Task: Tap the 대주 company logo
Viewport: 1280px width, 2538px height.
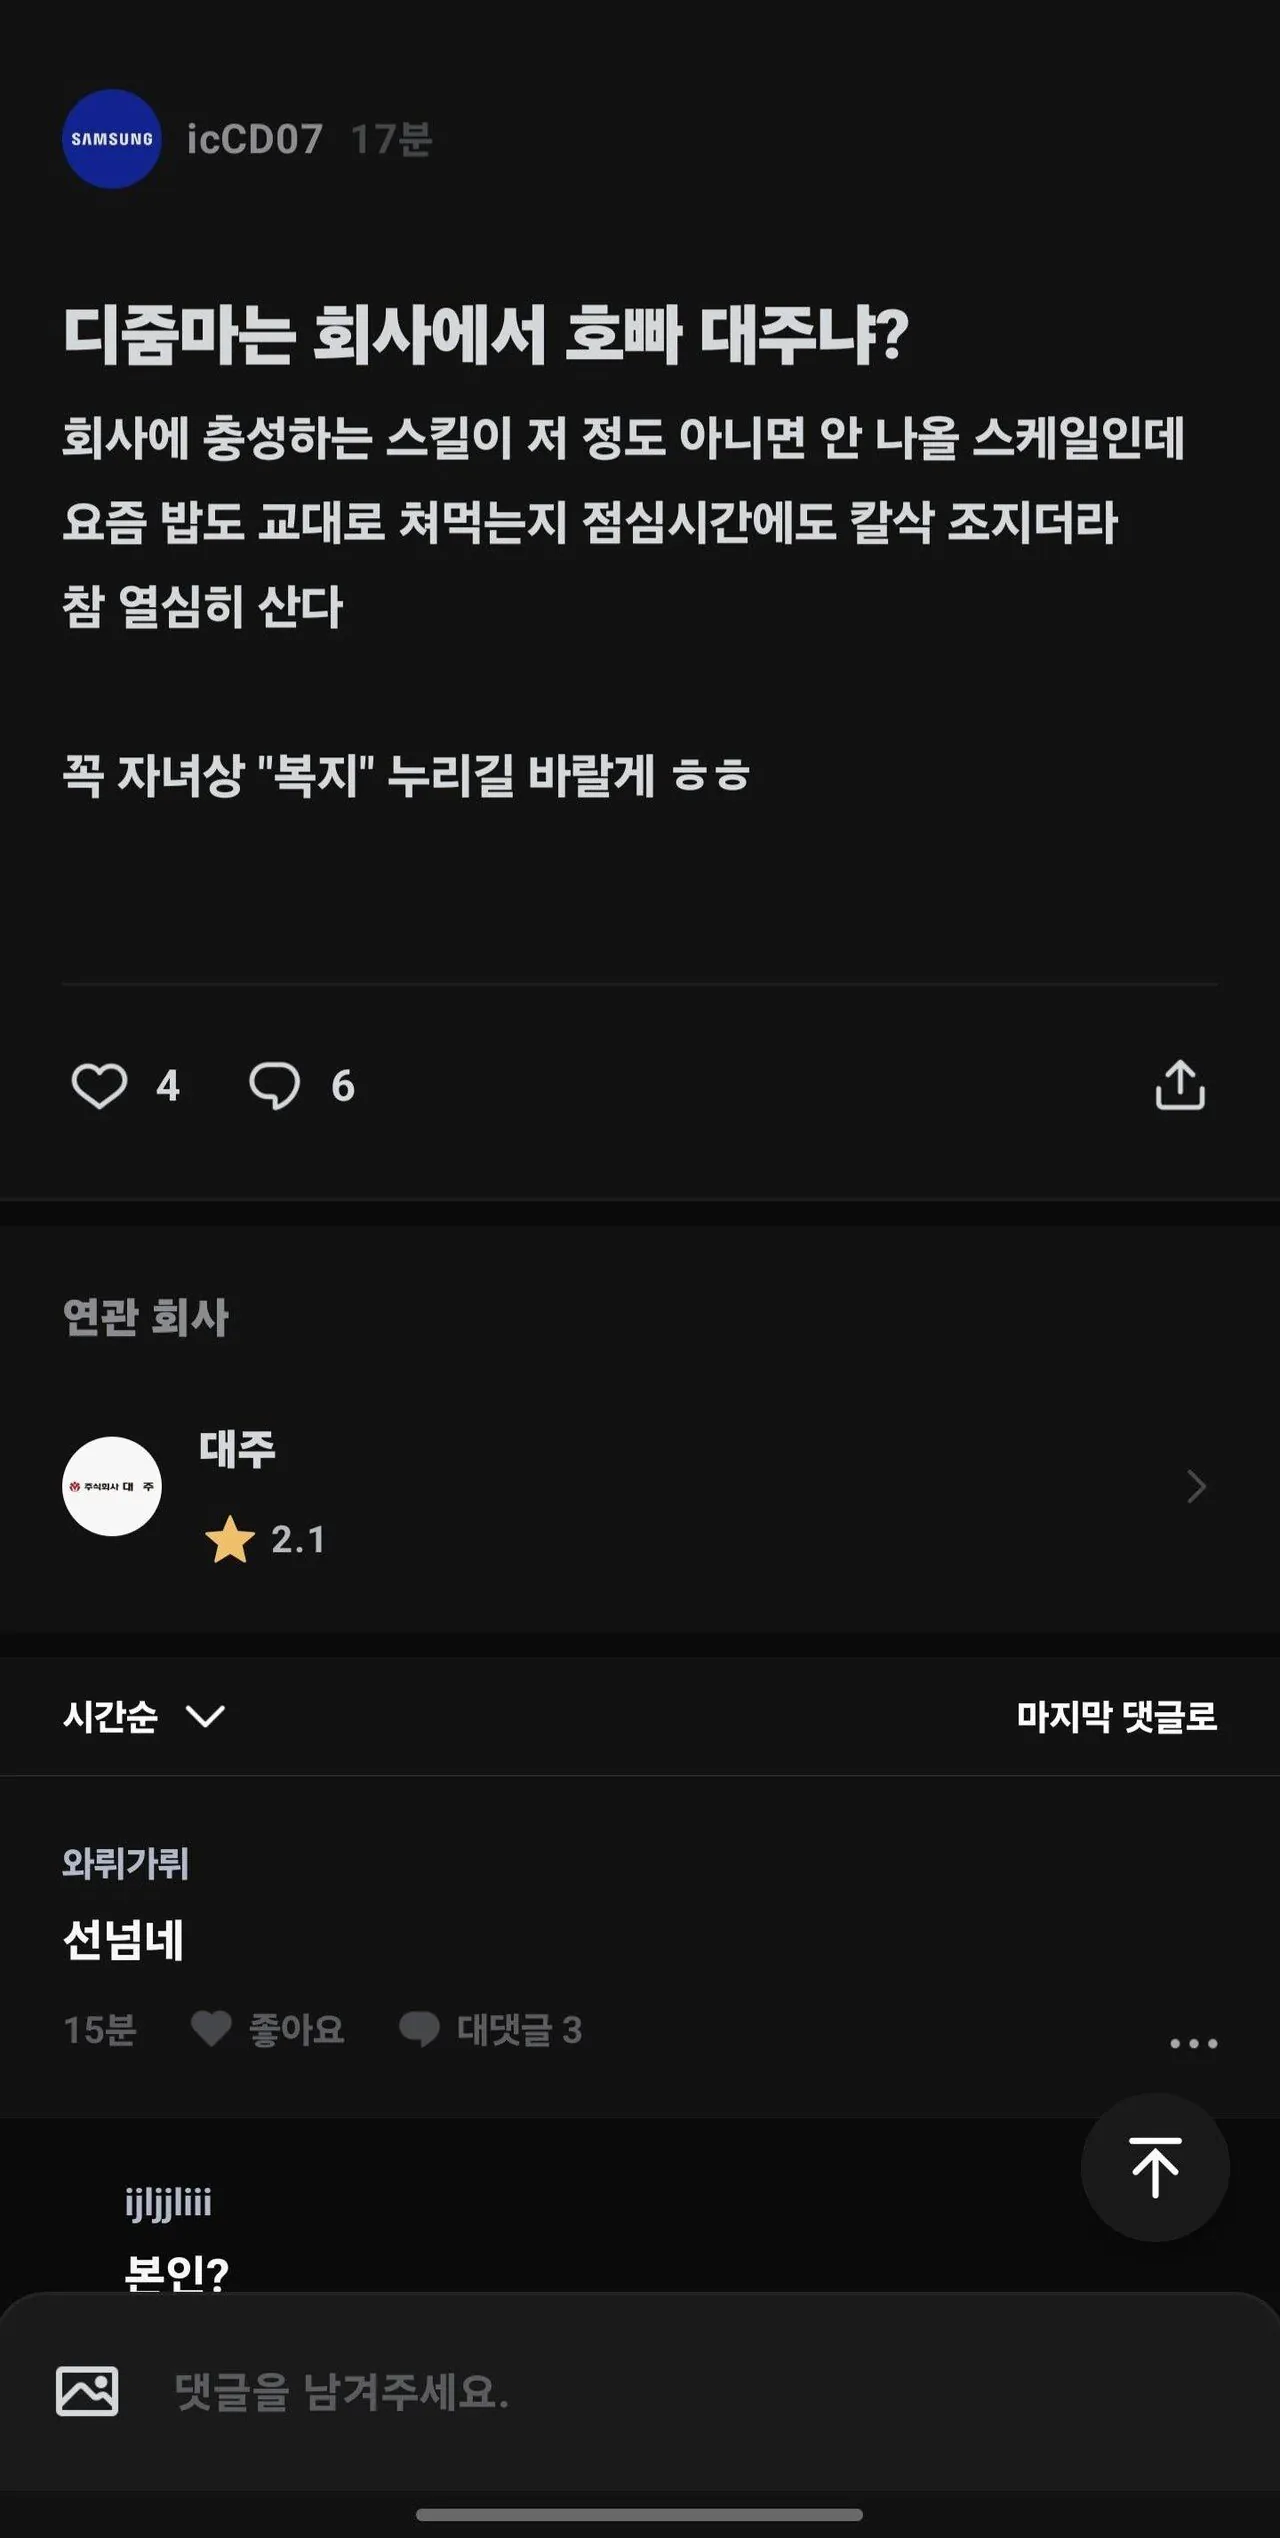Action: click(112, 1486)
